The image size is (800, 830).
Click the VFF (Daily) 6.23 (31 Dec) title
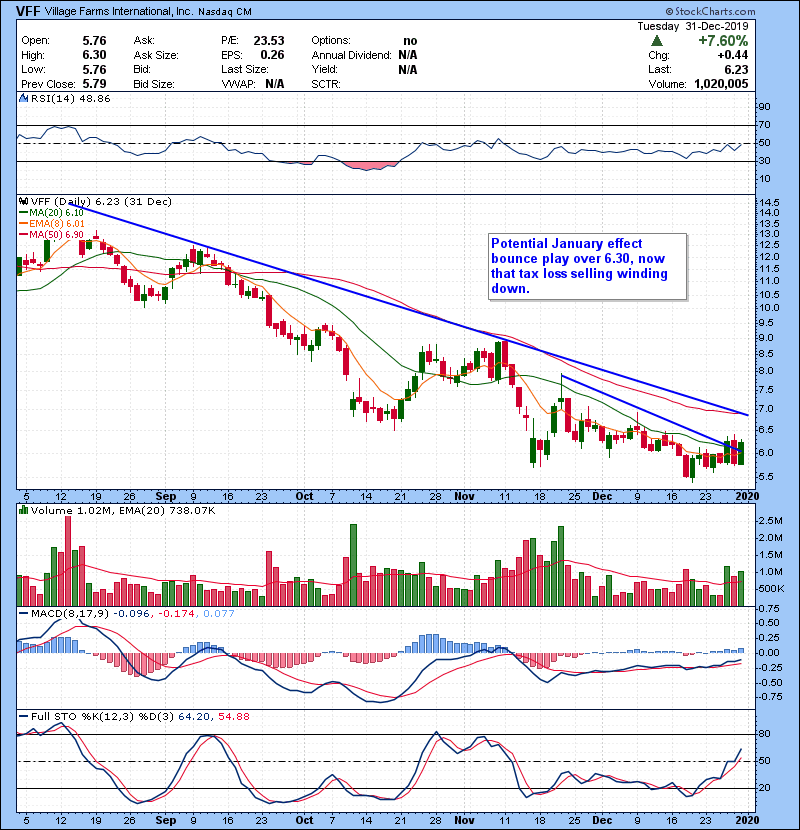(x=101, y=201)
